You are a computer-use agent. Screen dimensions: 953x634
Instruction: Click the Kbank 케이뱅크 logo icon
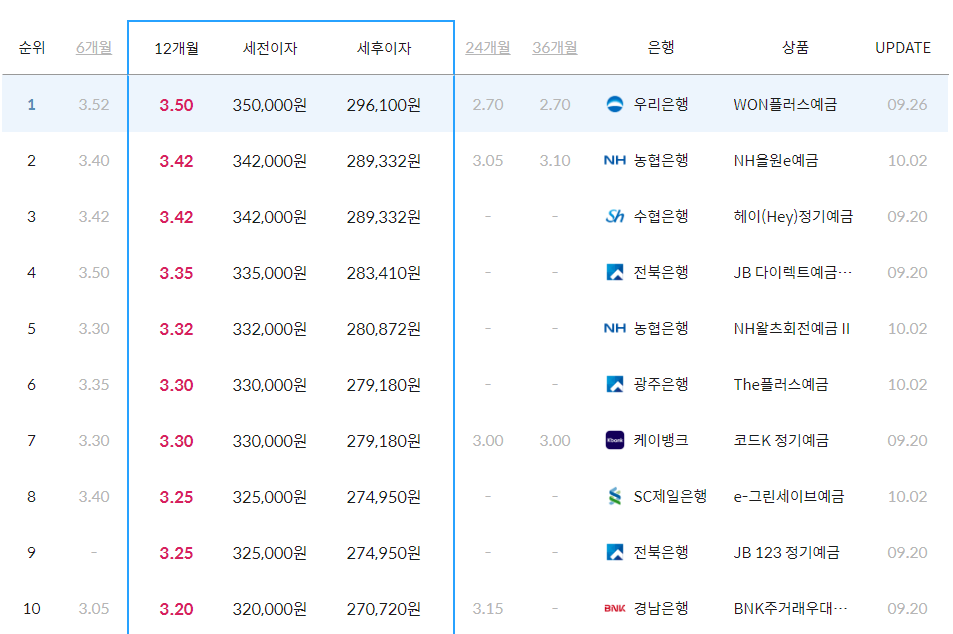(614, 440)
